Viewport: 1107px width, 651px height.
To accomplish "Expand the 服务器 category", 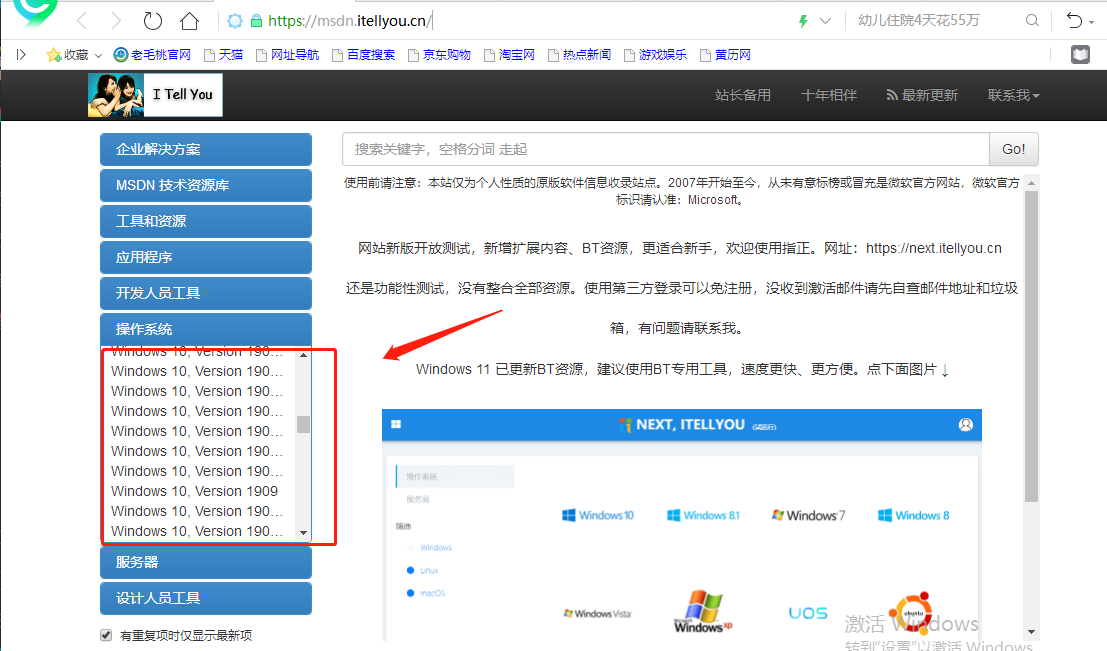I will coord(205,562).
